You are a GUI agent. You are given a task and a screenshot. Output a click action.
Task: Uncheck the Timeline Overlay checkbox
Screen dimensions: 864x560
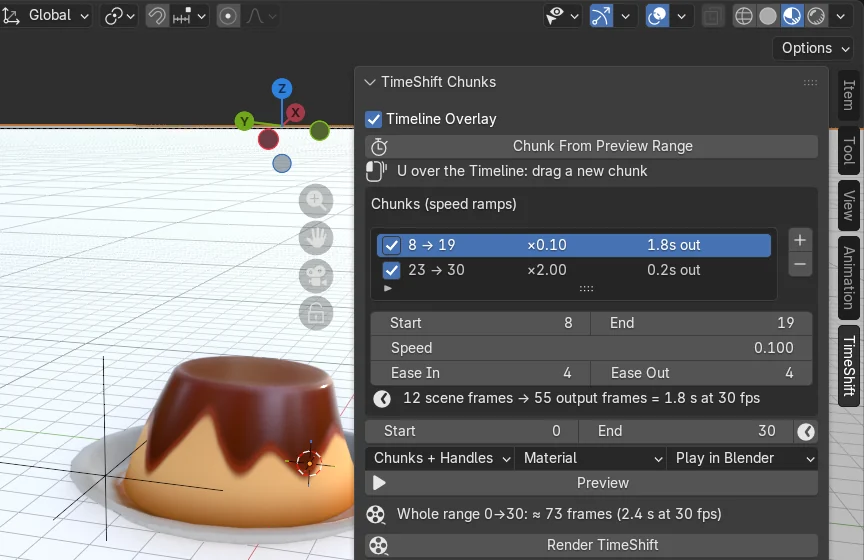click(x=374, y=119)
